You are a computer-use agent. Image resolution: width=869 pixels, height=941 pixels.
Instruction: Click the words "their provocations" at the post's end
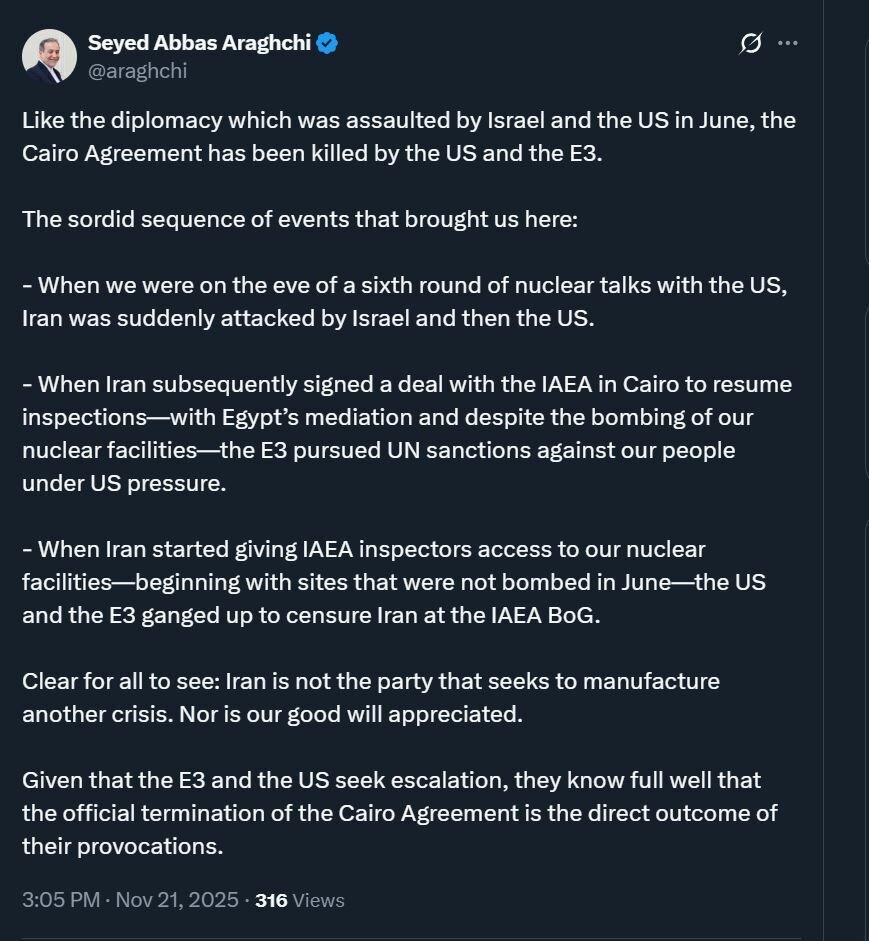point(121,845)
